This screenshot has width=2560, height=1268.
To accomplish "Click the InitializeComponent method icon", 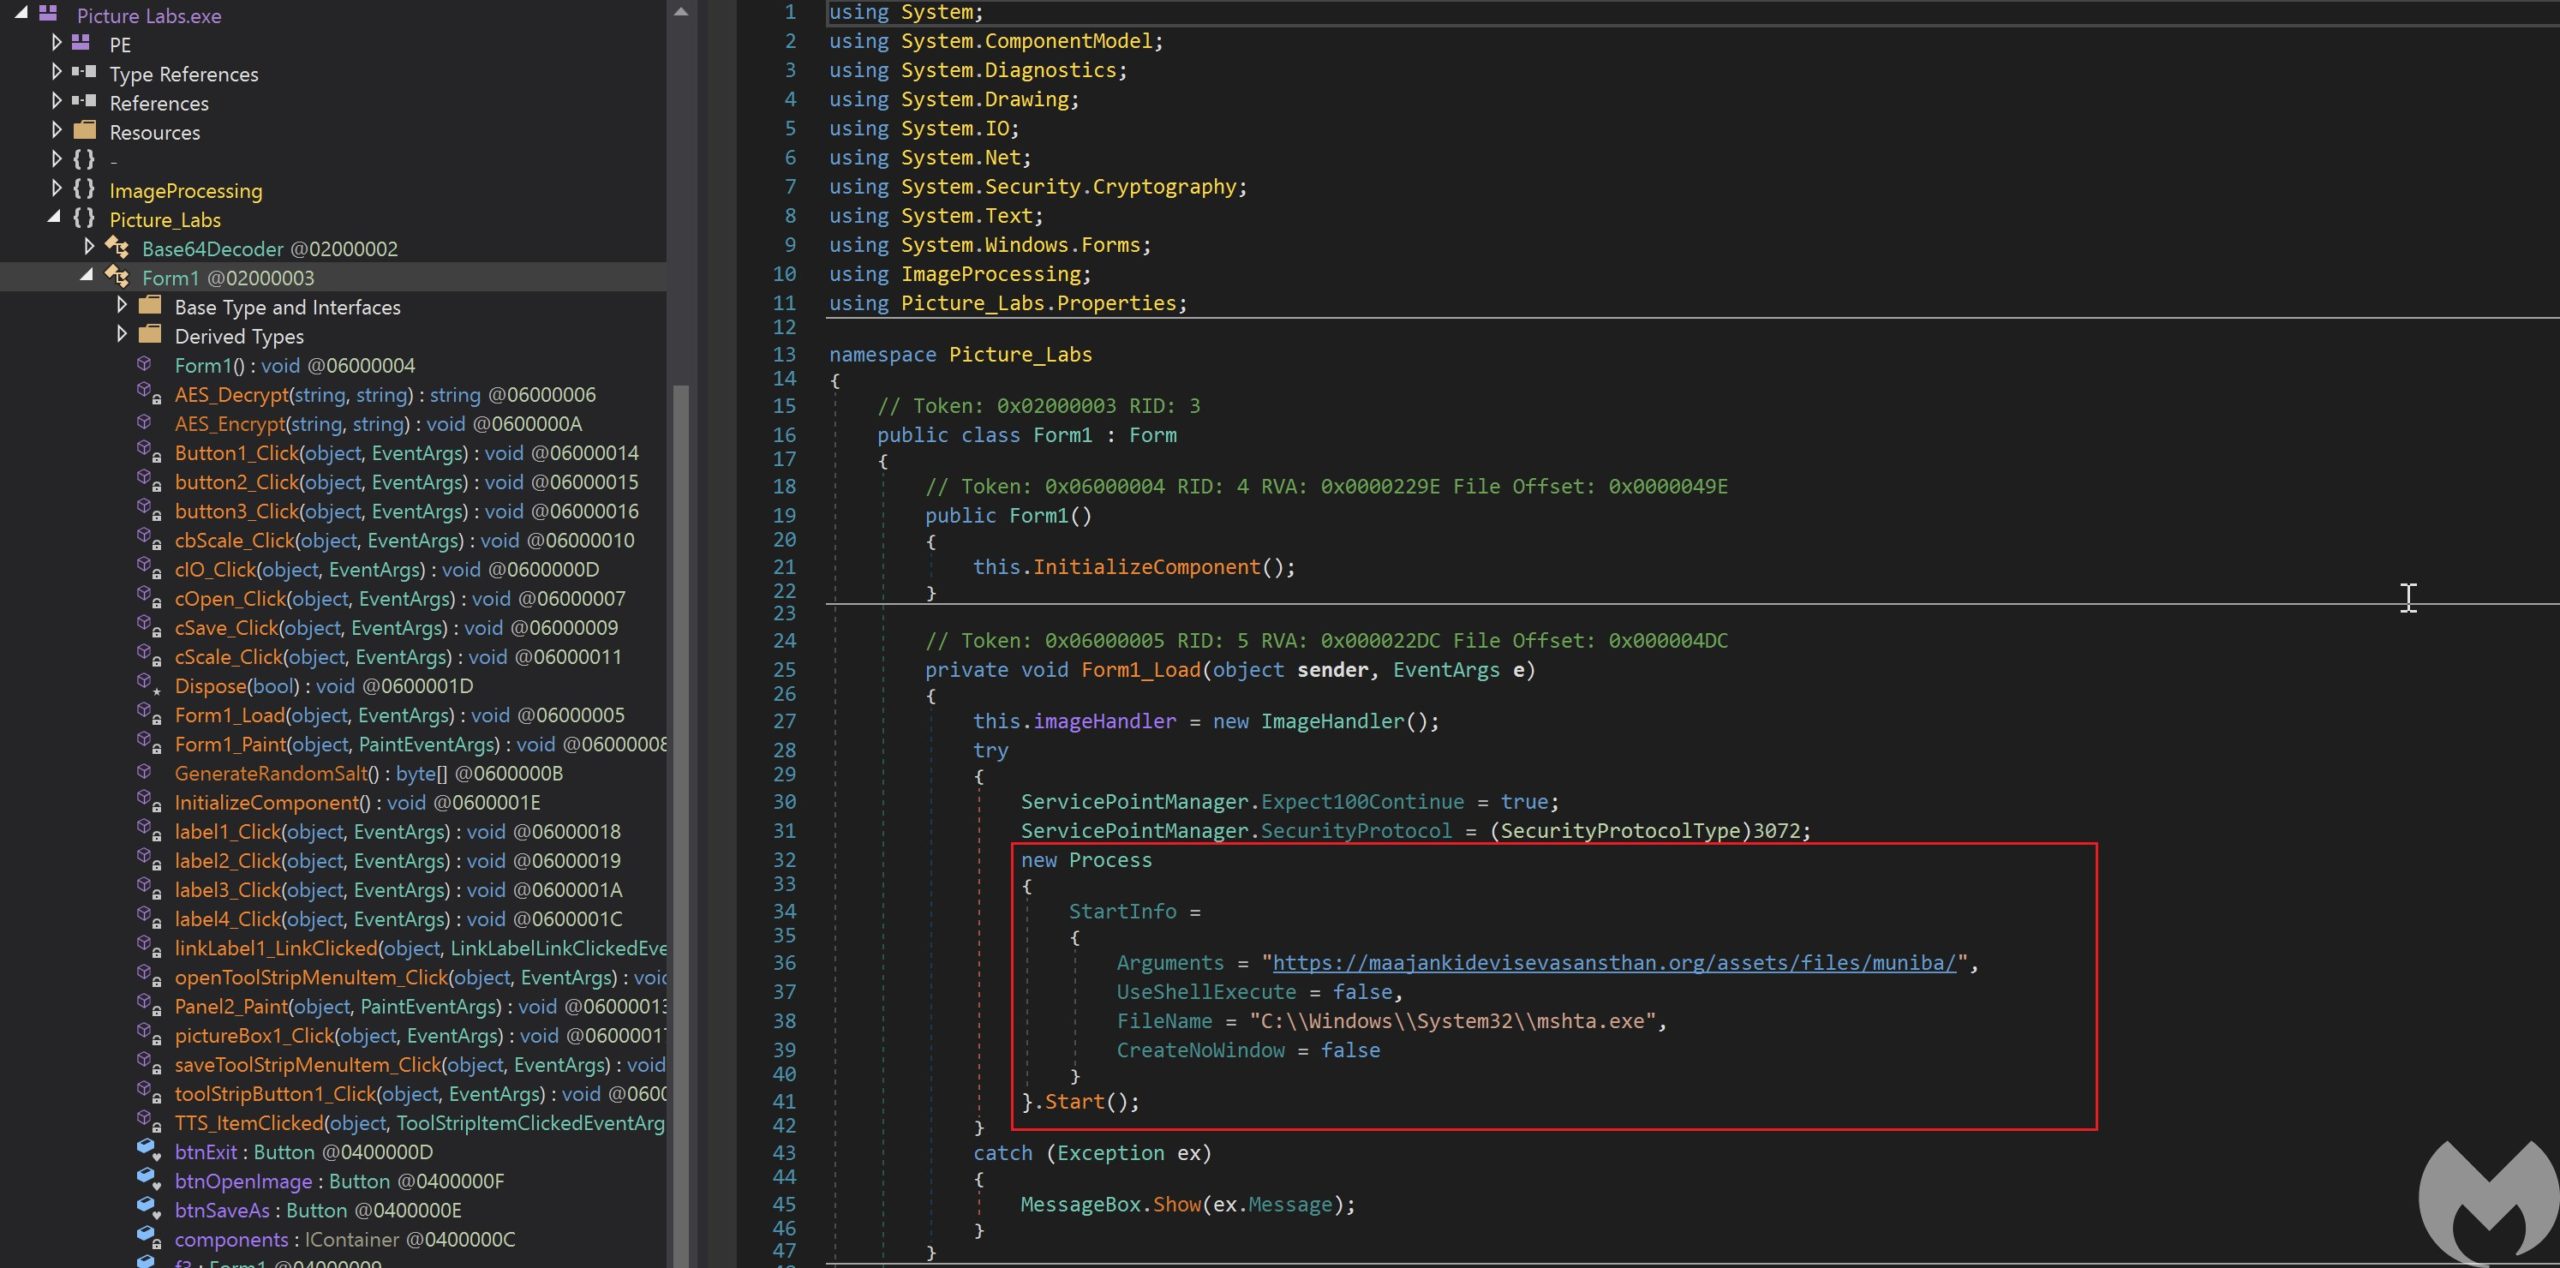I will click(x=149, y=801).
